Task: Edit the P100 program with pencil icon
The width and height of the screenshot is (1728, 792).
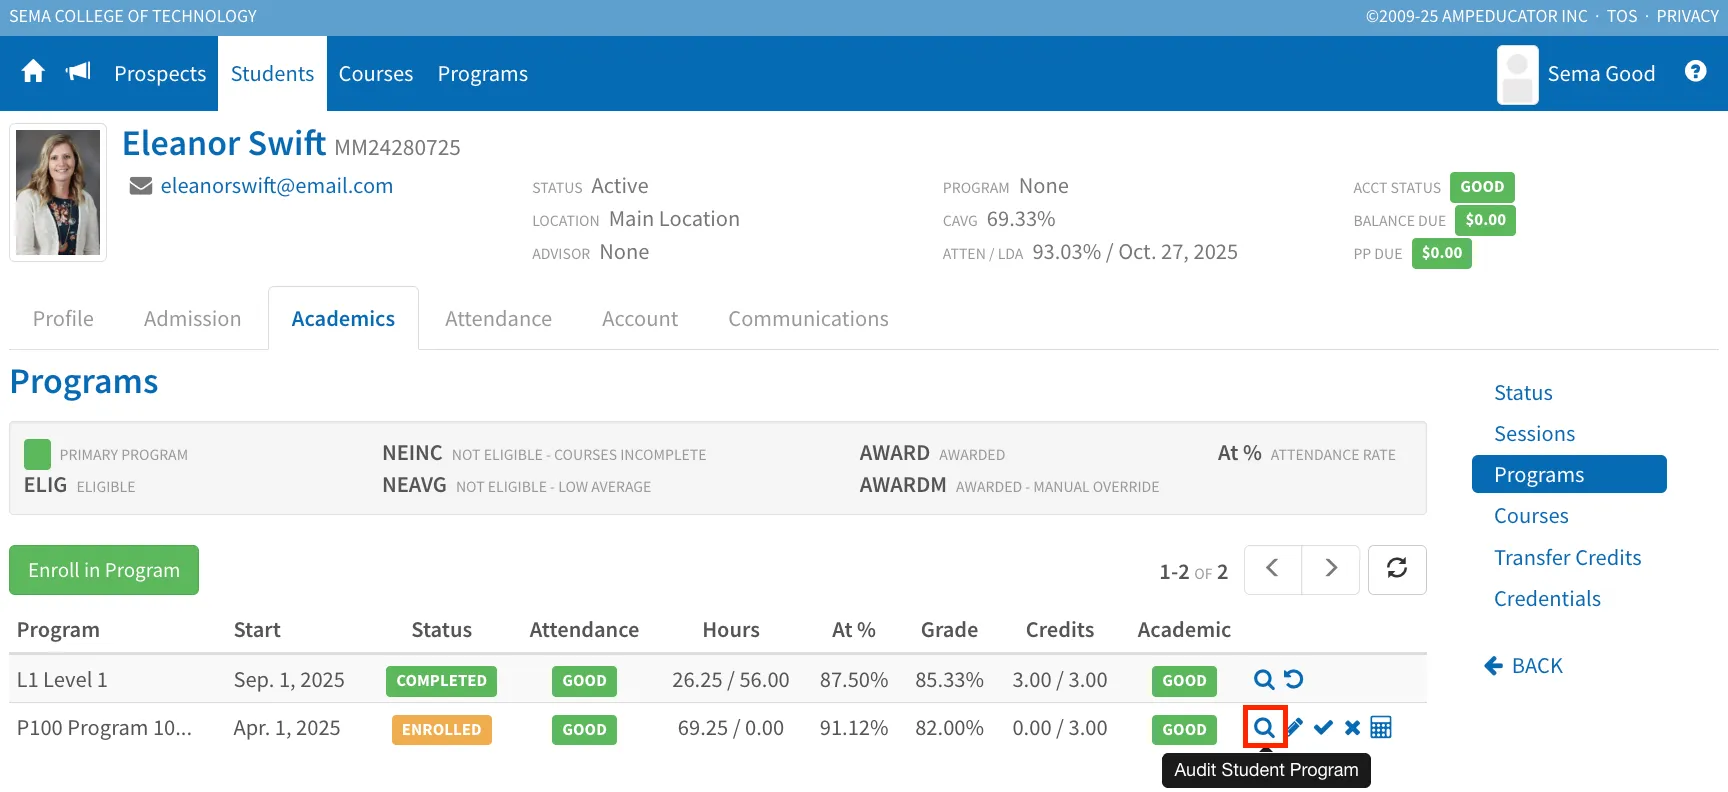Action: pos(1295,728)
